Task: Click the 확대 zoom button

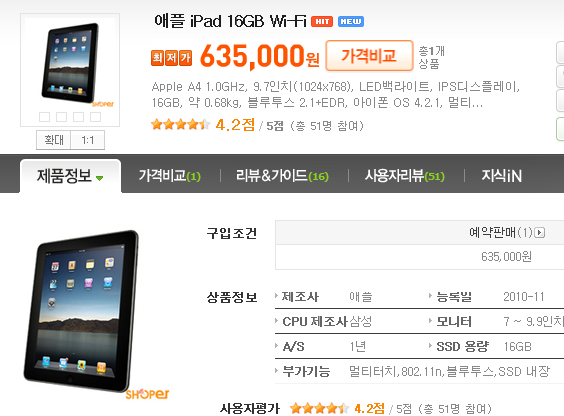Action: tap(54, 140)
